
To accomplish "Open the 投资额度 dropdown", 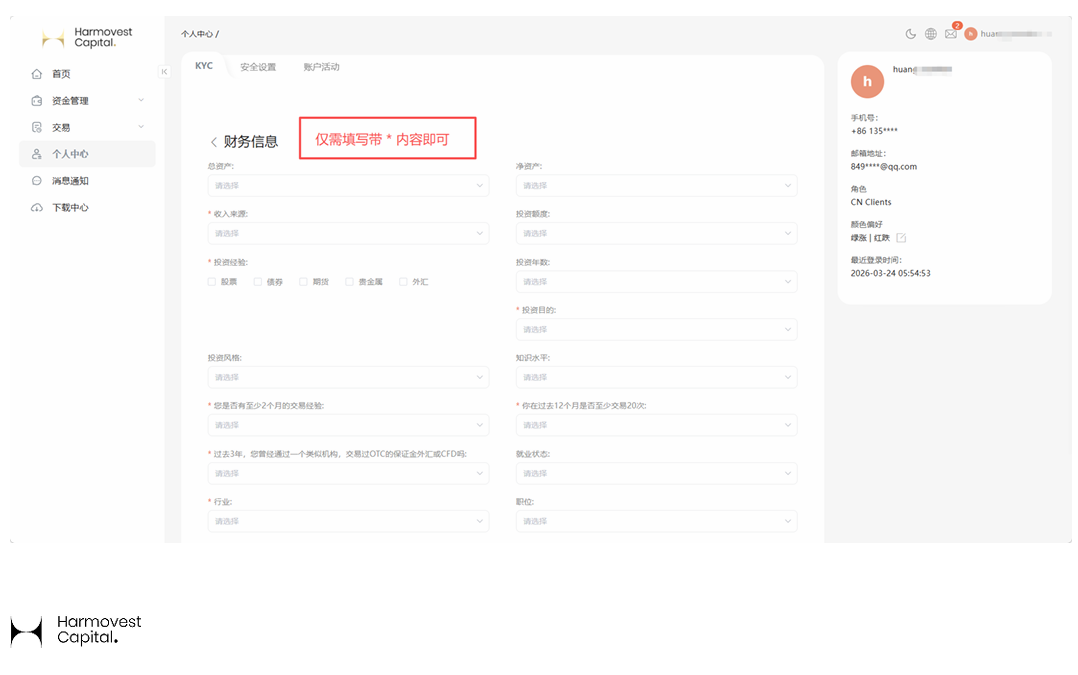I will [657, 234].
